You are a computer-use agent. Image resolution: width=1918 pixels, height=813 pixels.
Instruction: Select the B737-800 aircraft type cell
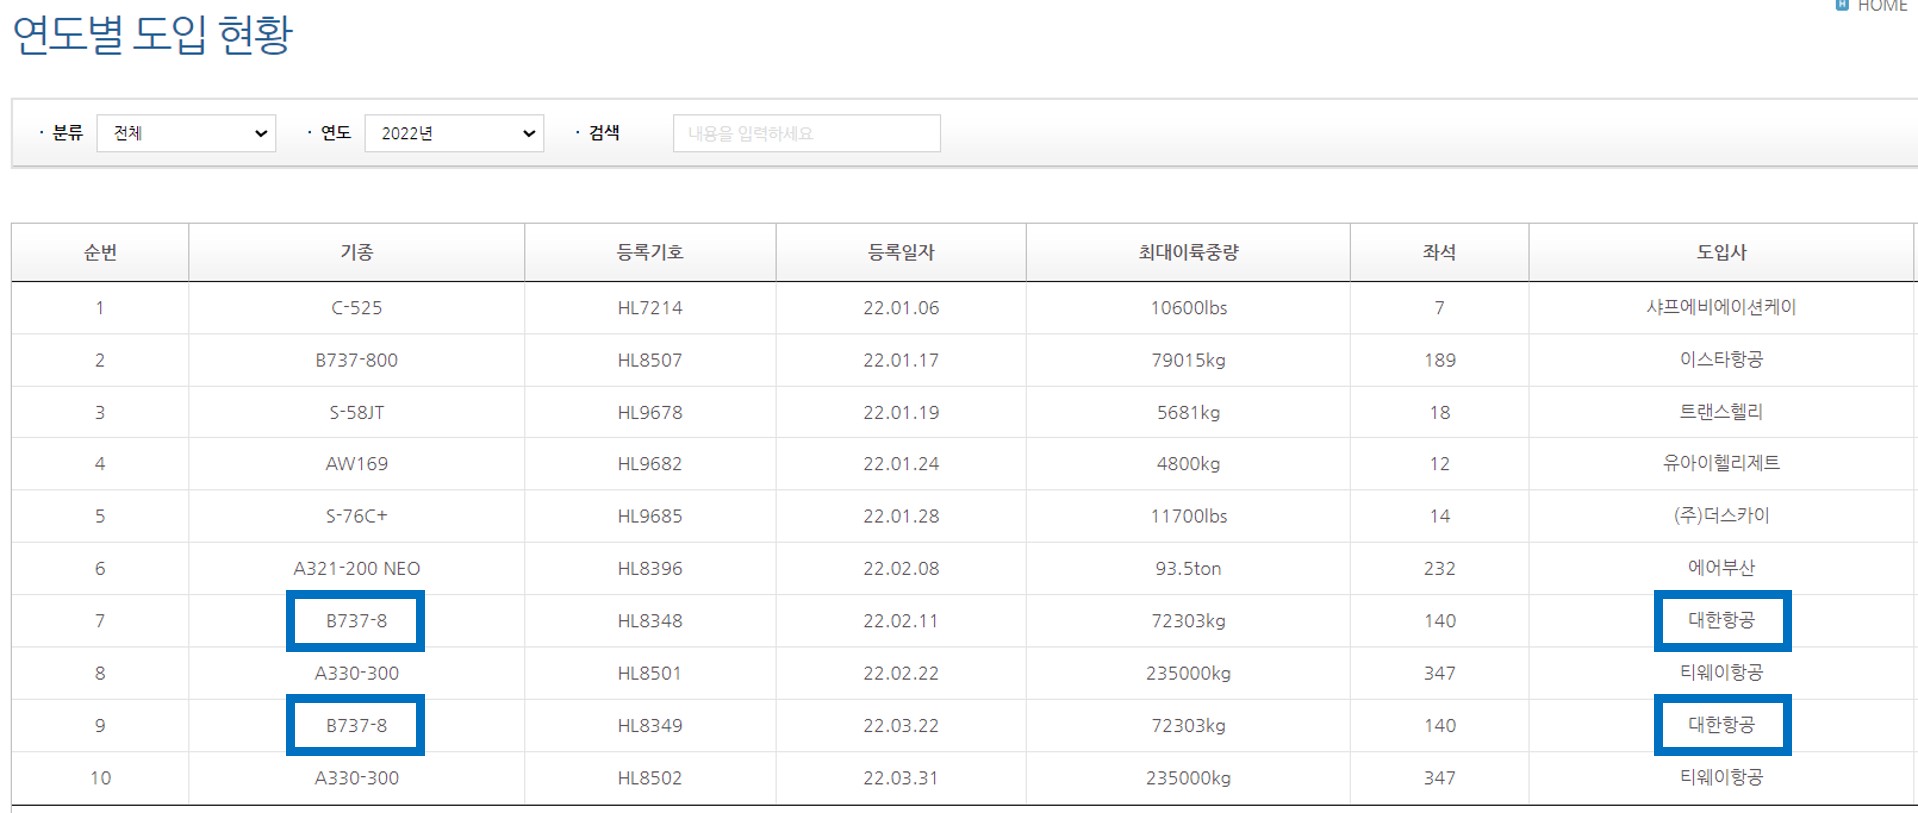coord(356,360)
